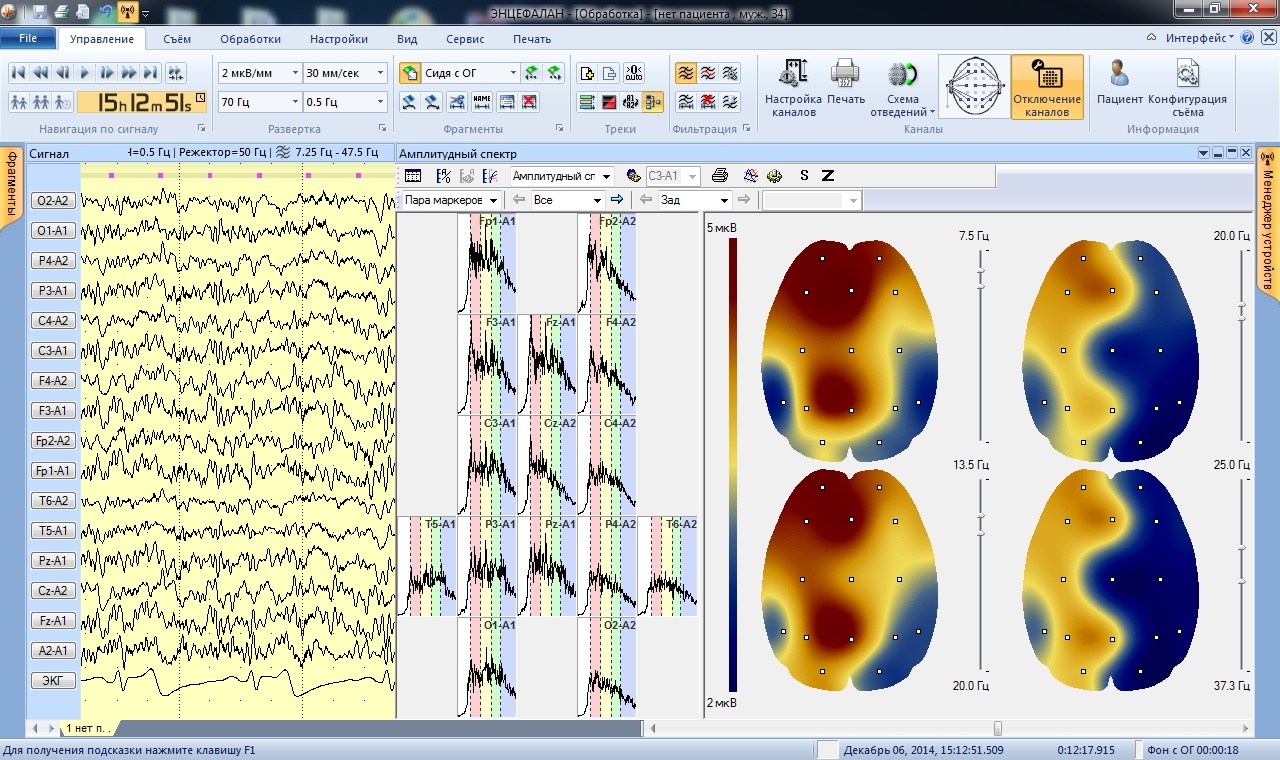The width and height of the screenshot is (1280, 760).
Task: Click the blue right arrow after 'Все'
Action: coord(617,200)
